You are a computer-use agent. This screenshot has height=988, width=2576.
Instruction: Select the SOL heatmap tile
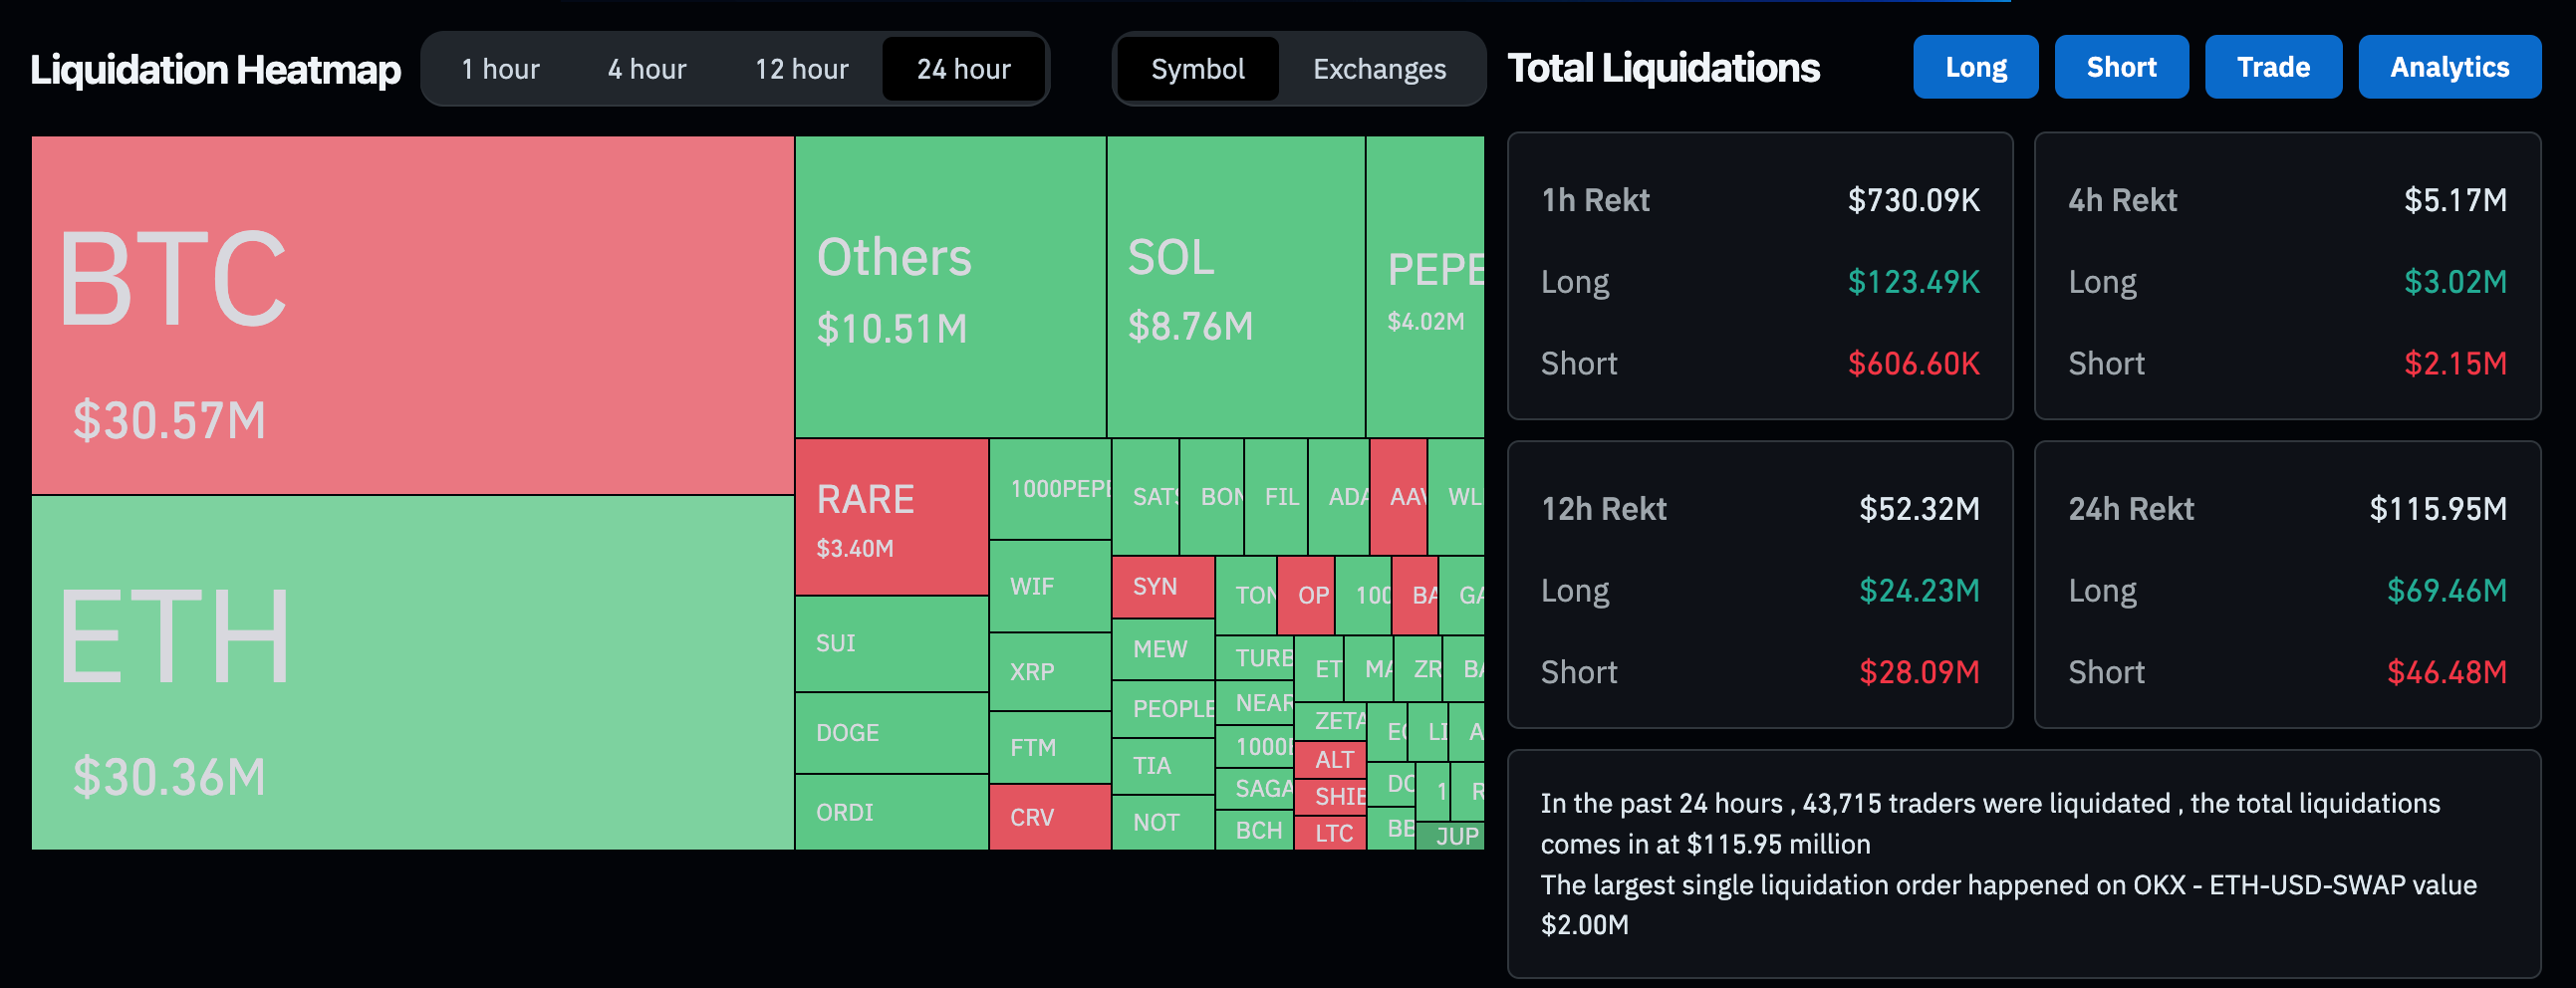click(x=1235, y=287)
